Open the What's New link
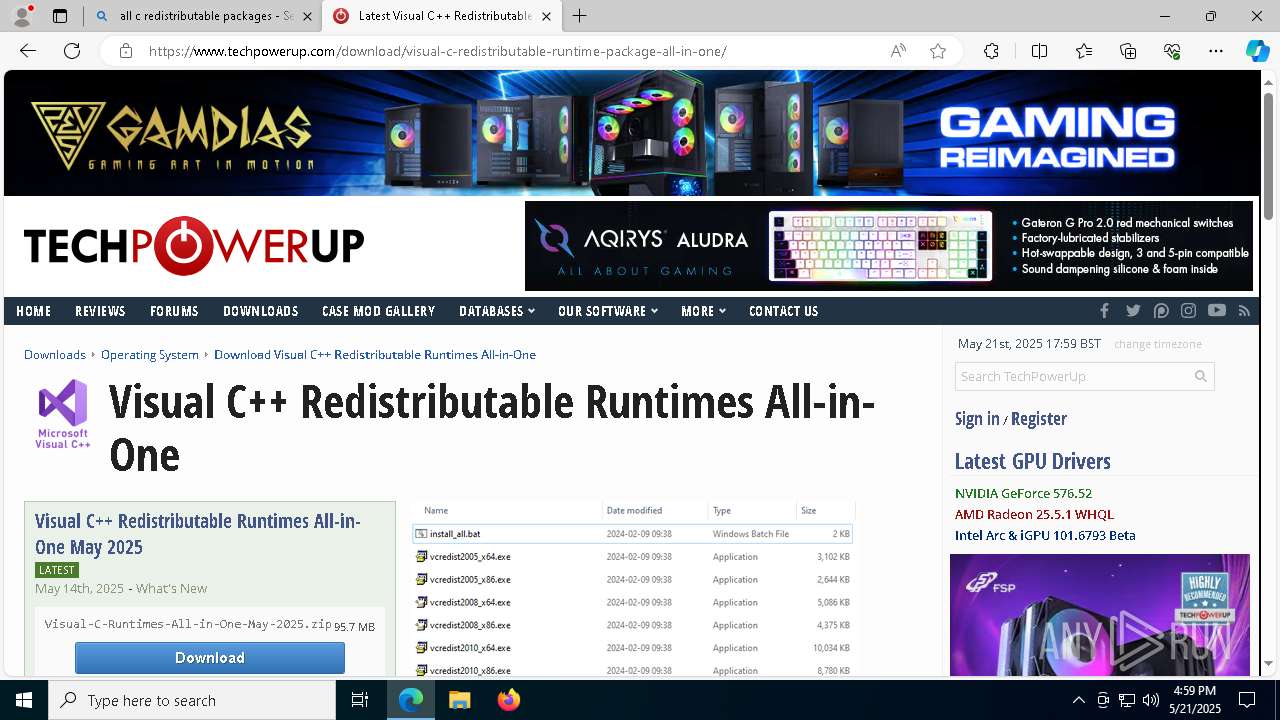The width and height of the screenshot is (1280, 720). [x=171, y=588]
